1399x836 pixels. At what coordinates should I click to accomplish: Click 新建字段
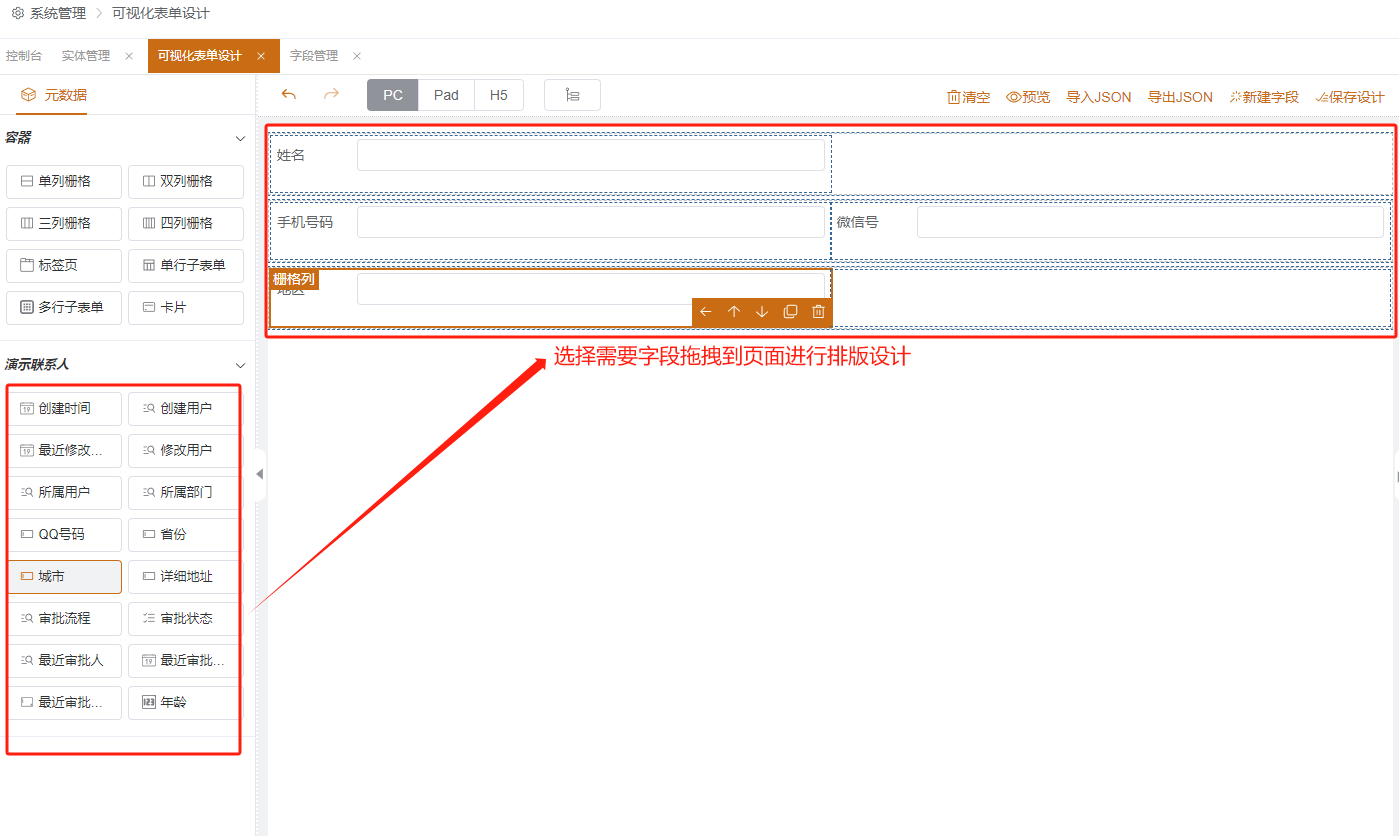point(1264,97)
